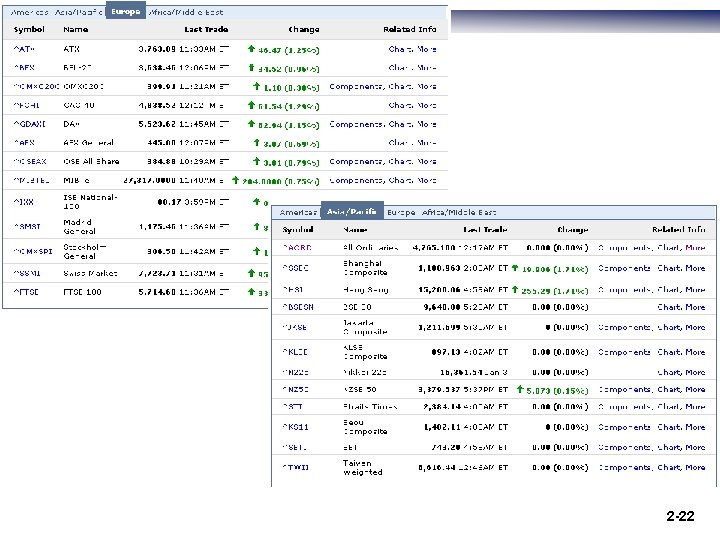View the Chart link in CAC 40 row
This screenshot has width=720, height=540.
(x=400, y=105)
